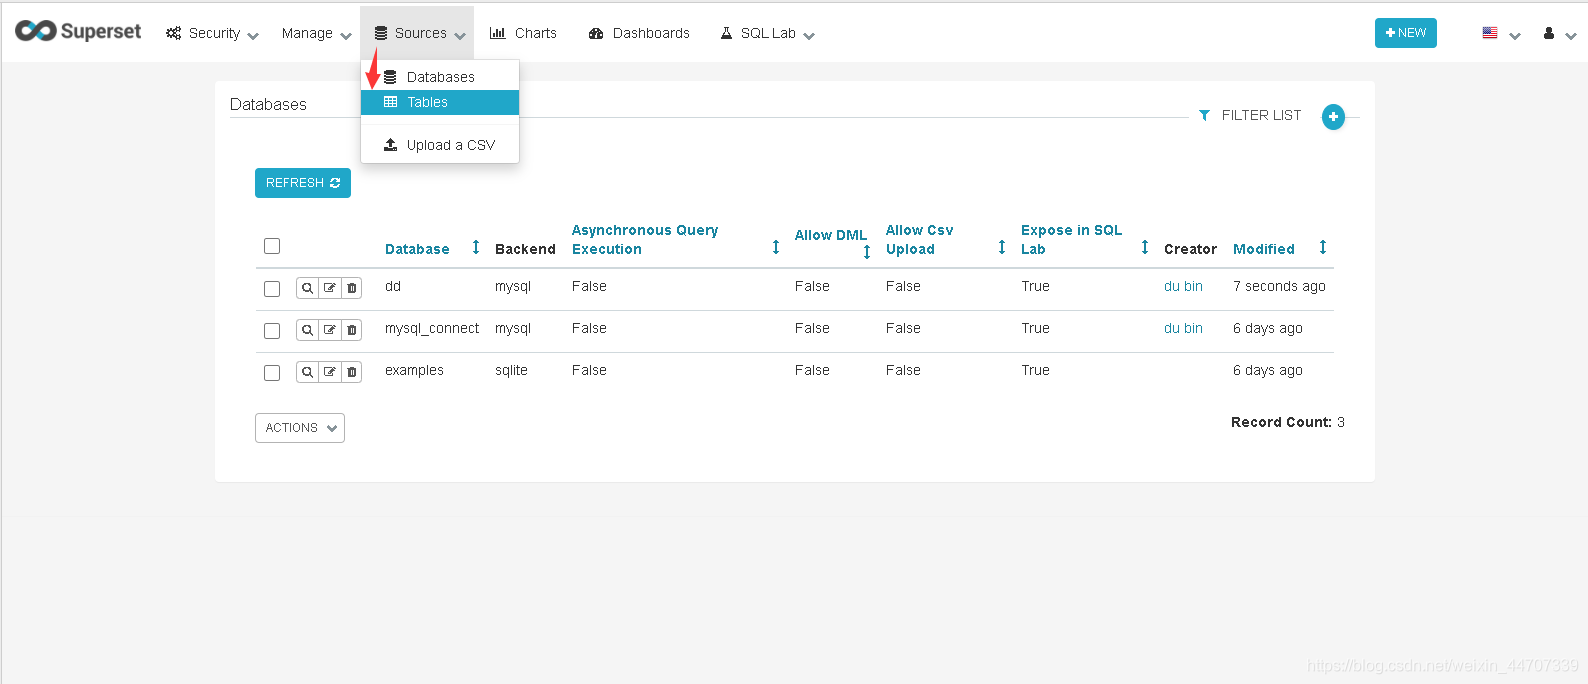Screen dimensions: 1588x684
Task: Collapse the Sources dropdown menu
Action: pos(418,33)
